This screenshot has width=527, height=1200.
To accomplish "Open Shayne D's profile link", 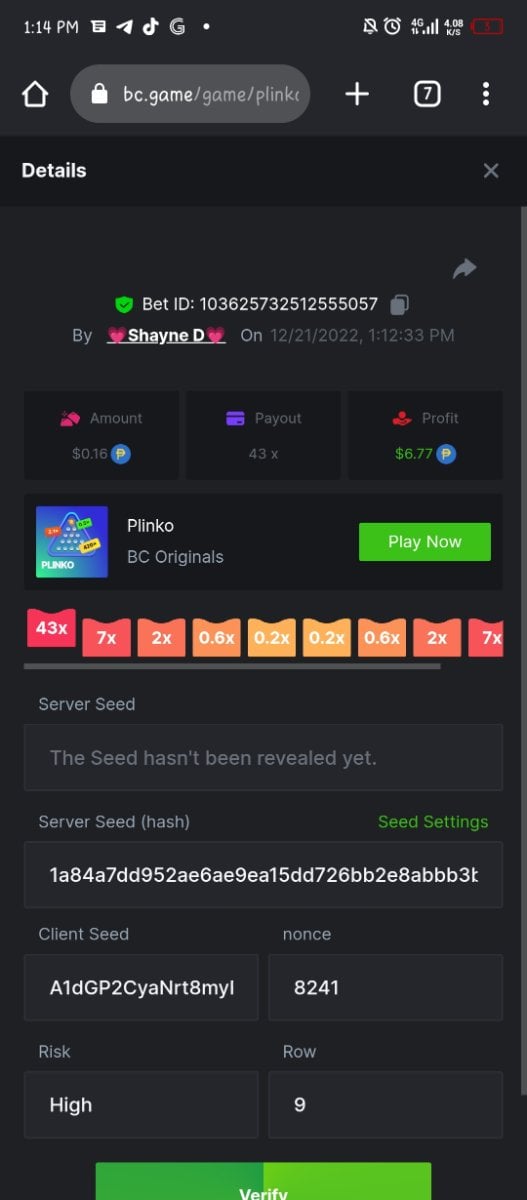I will click(x=166, y=335).
